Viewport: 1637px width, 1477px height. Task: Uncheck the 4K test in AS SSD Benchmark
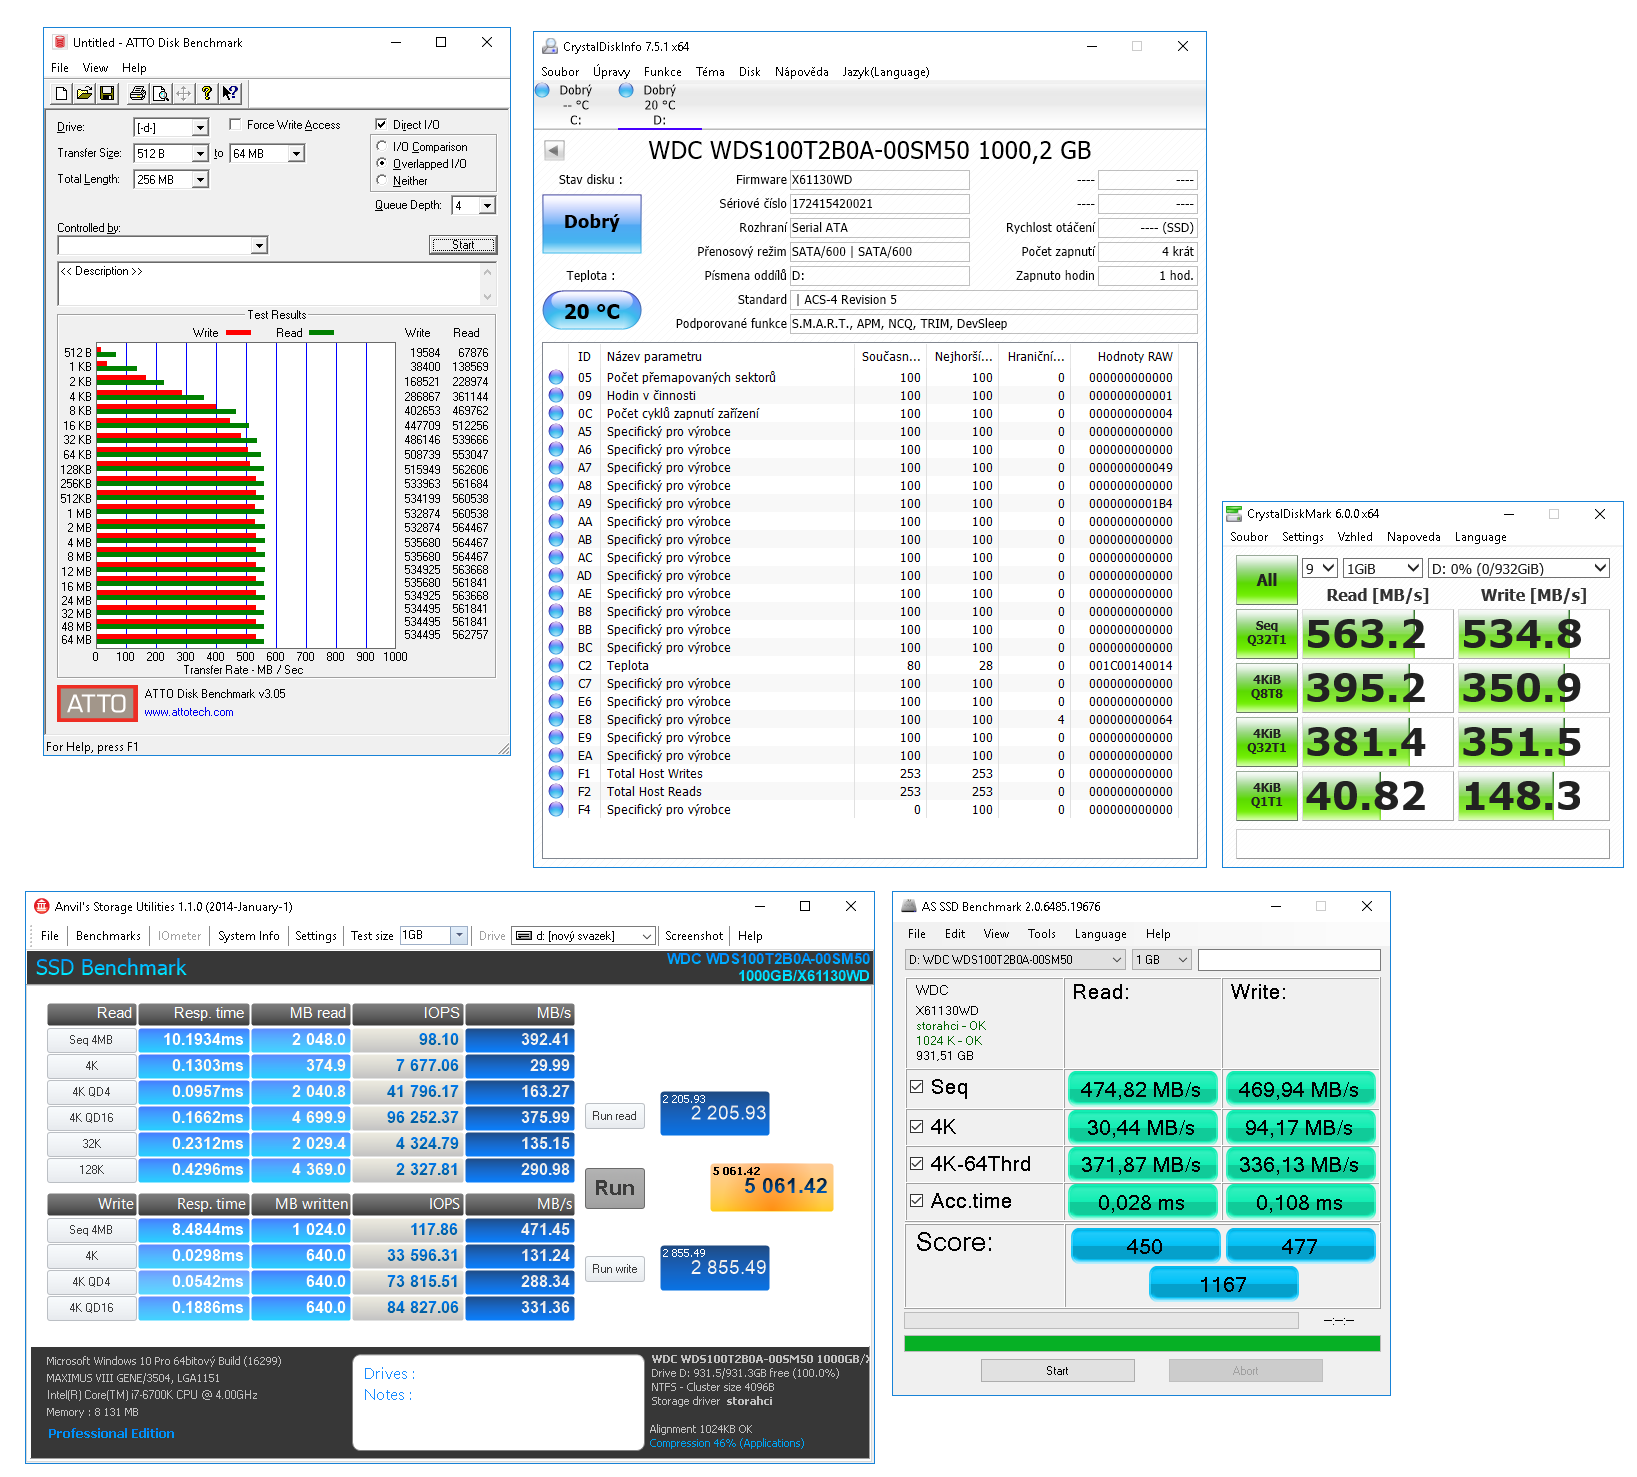pos(917,1127)
